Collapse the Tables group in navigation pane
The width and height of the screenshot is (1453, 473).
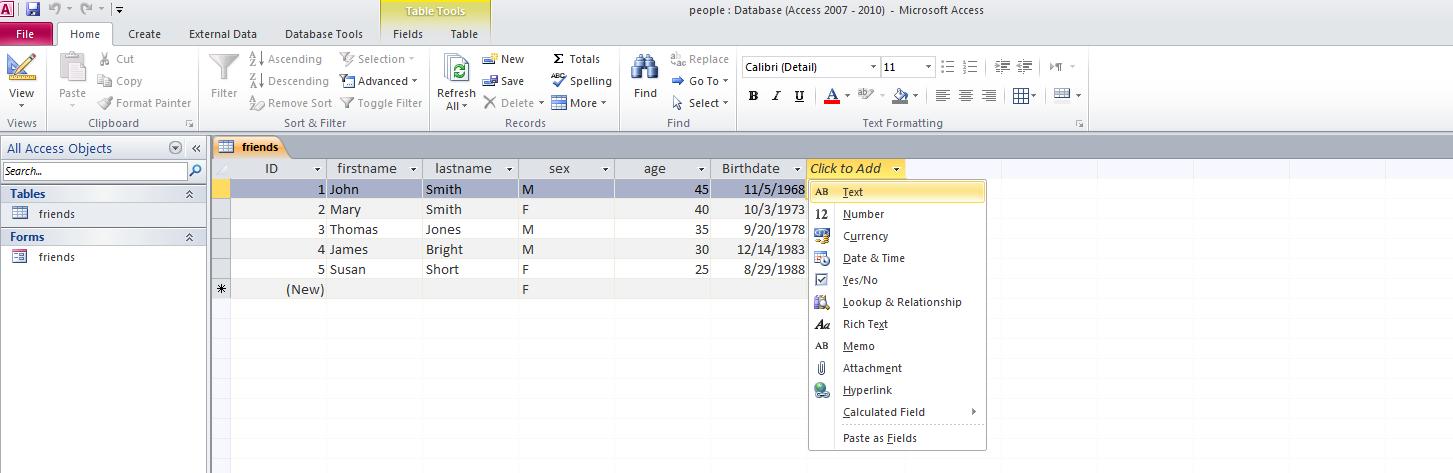tap(189, 194)
